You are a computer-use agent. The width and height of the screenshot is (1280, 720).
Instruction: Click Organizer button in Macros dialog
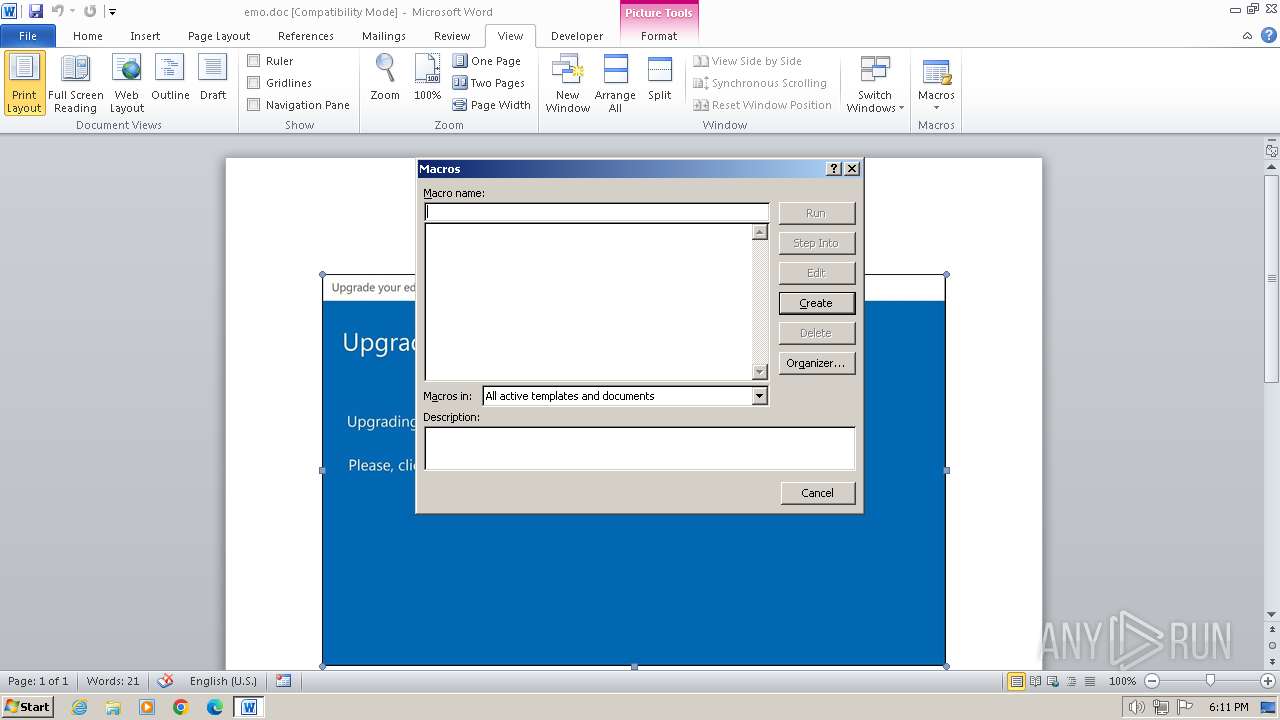[816, 363]
